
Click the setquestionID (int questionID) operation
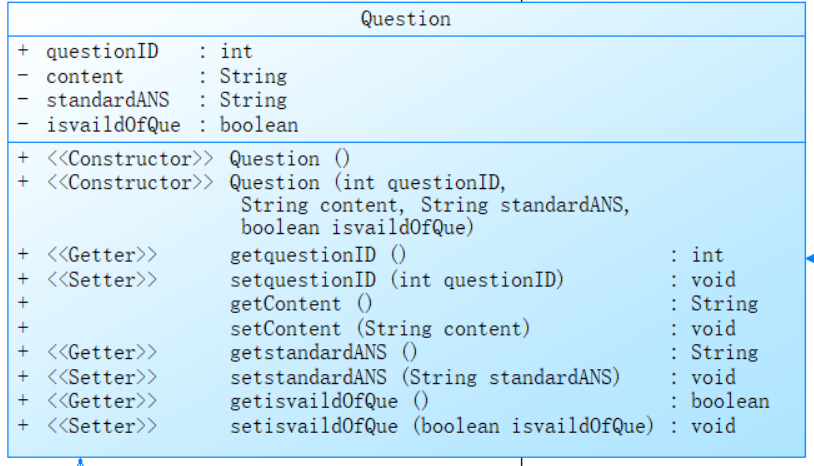(396, 280)
